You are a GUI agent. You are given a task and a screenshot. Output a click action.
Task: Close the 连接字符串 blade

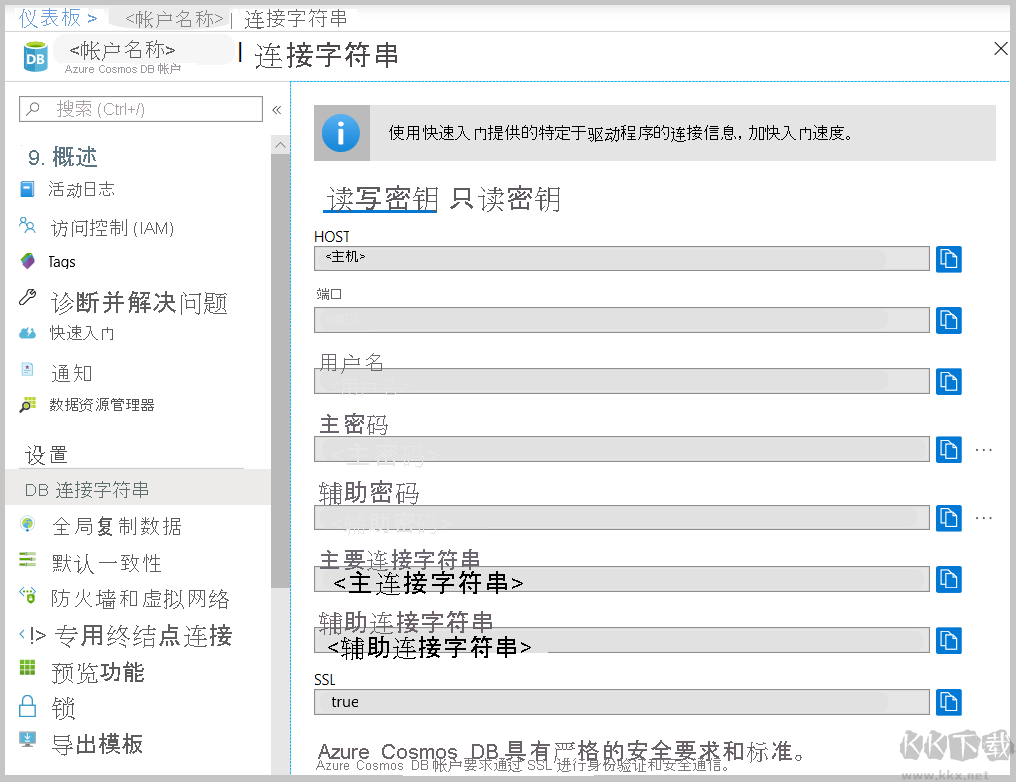pyautogui.click(x=1000, y=49)
